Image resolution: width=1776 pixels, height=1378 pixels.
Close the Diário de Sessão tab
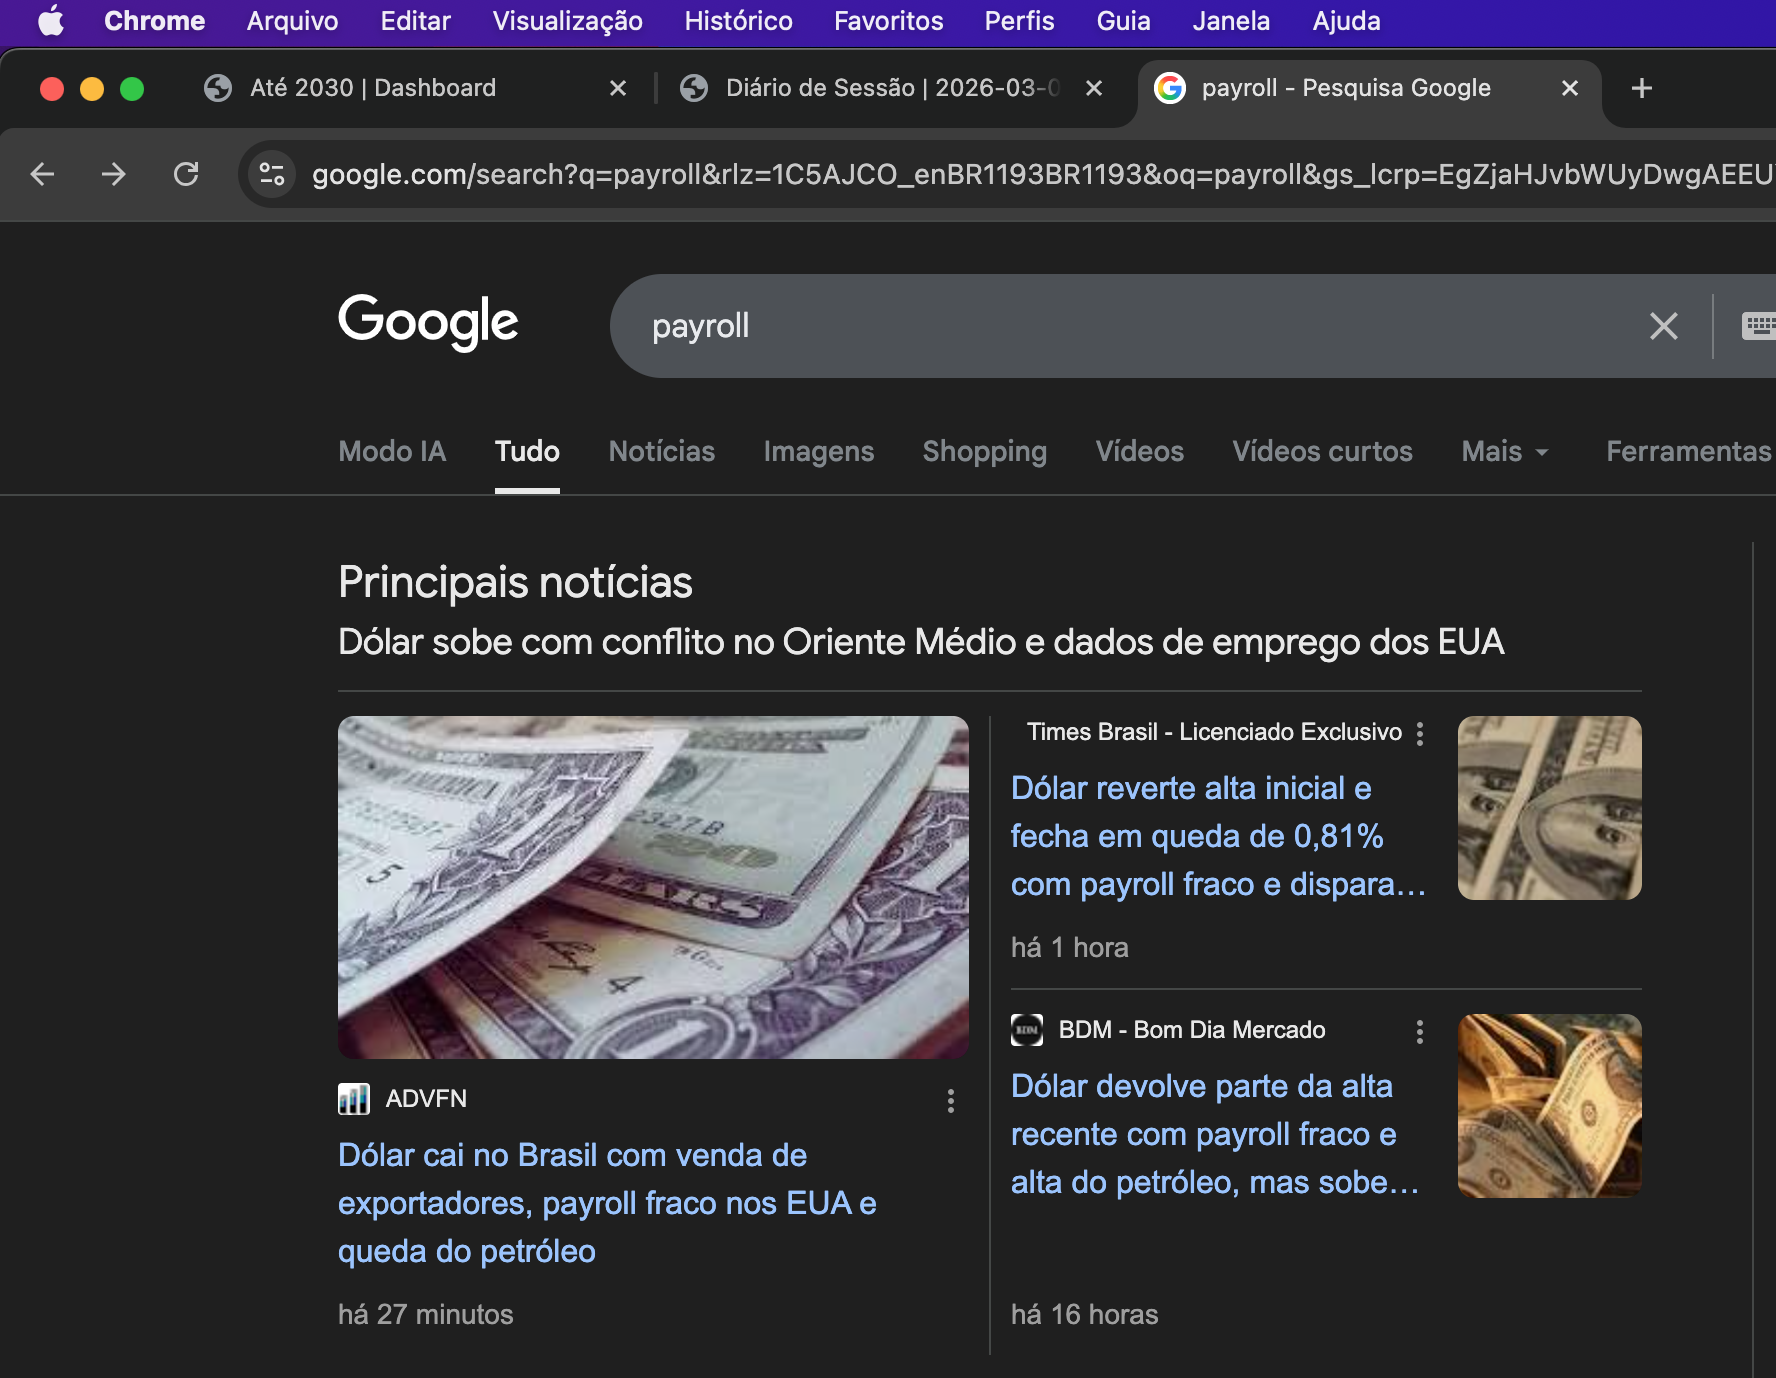(1094, 88)
